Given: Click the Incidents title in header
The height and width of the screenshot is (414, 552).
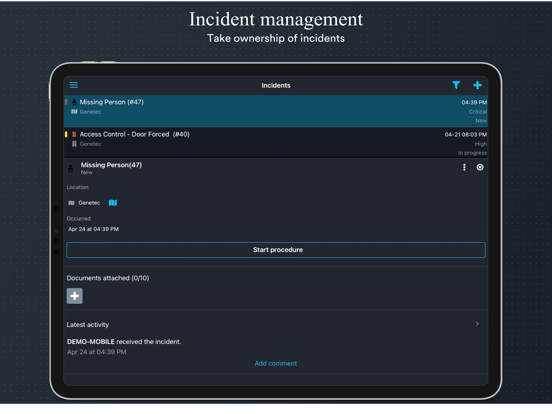Looking at the screenshot, I should (x=276, y=86).
